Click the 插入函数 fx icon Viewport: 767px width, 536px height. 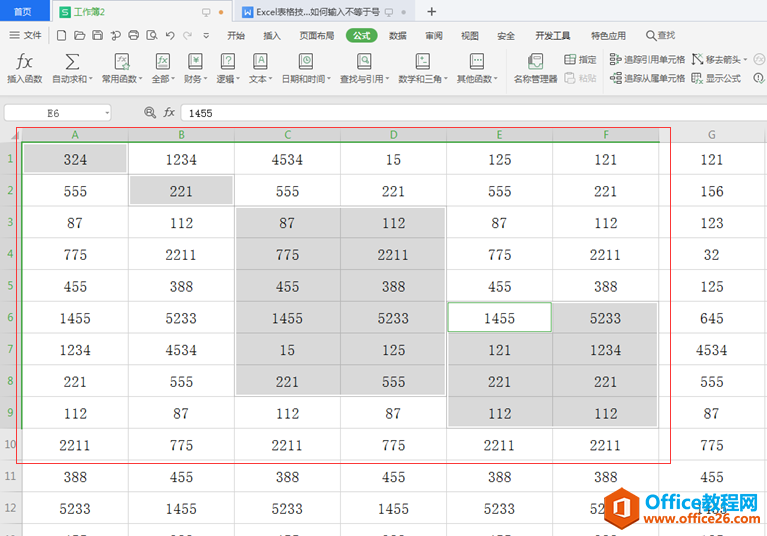(x=24, y=62)
